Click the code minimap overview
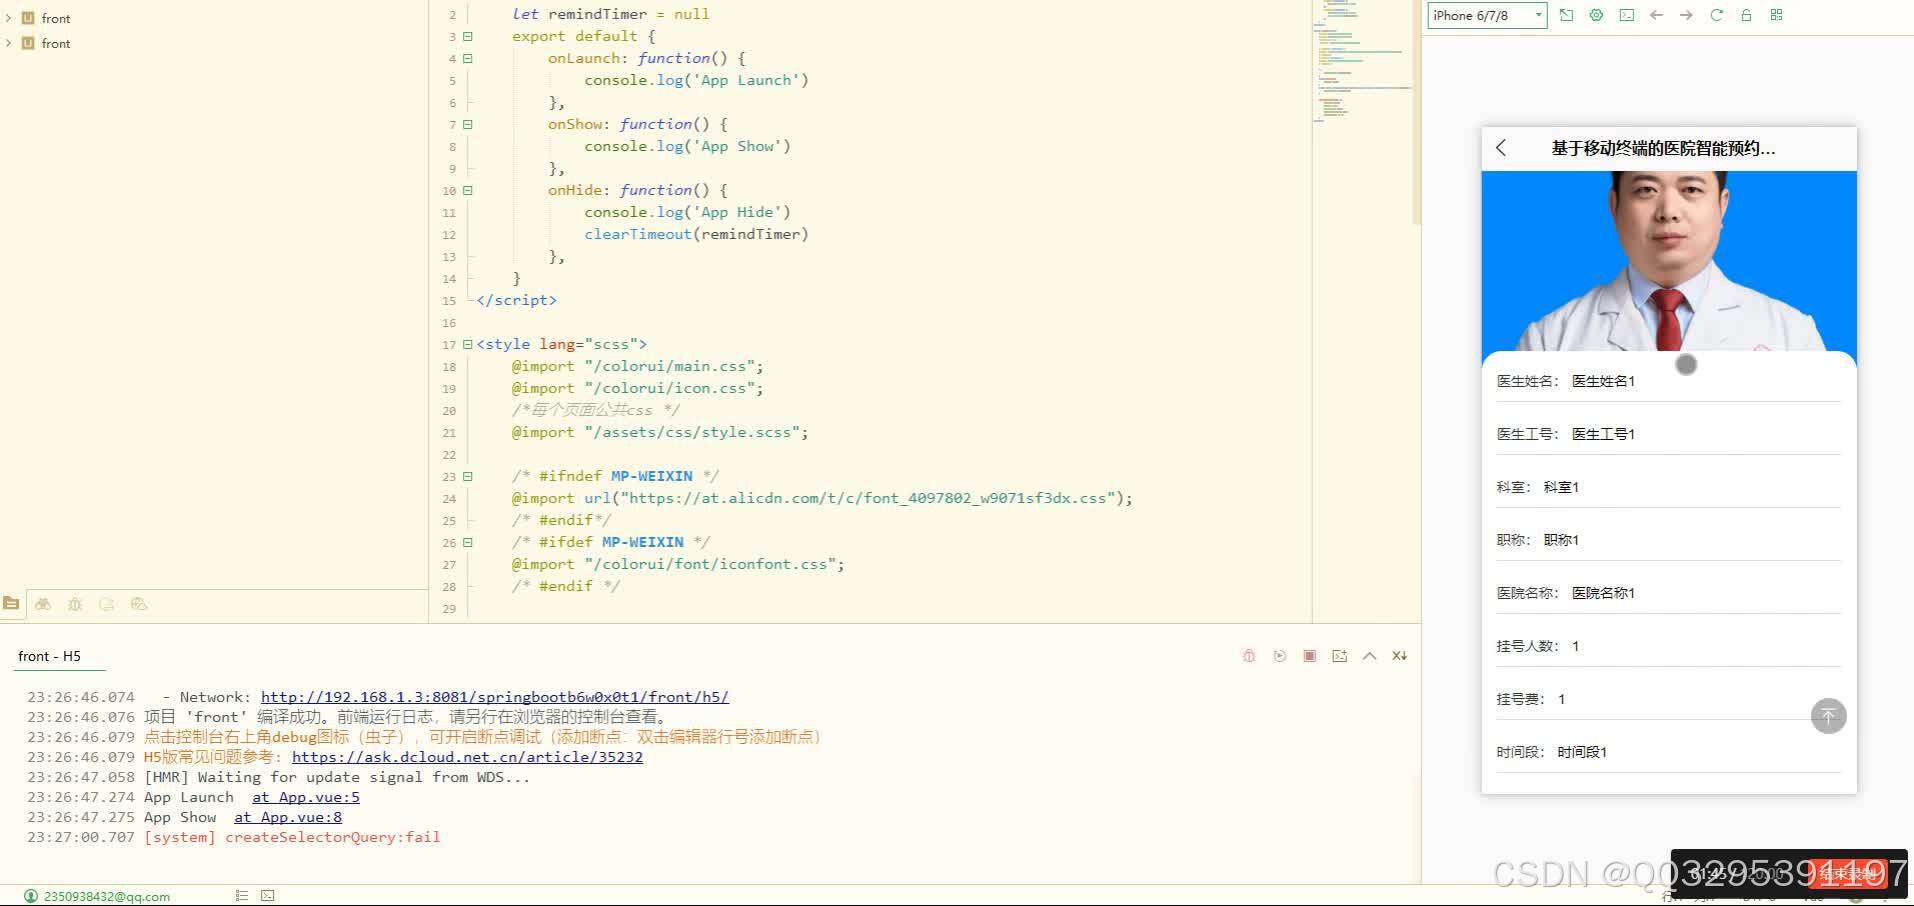 (1361, 60)
